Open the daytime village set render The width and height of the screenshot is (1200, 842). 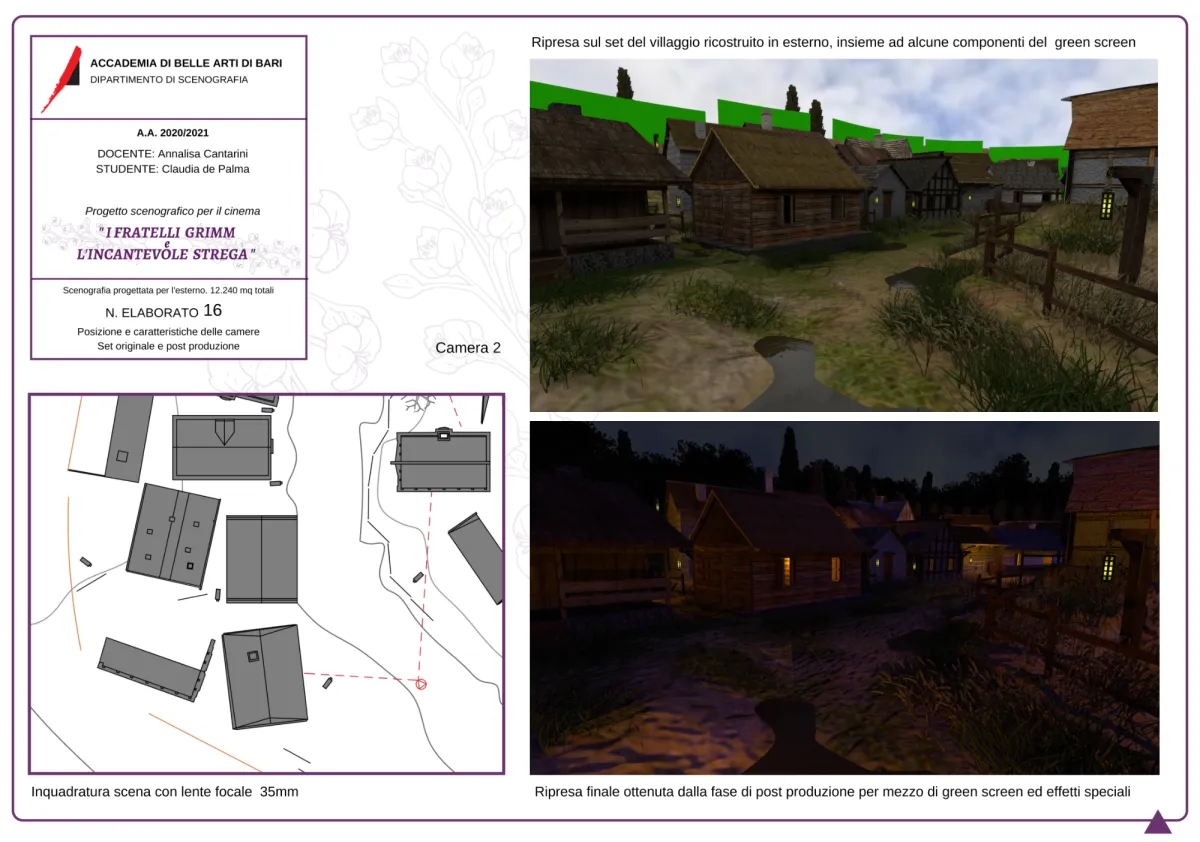843,235
